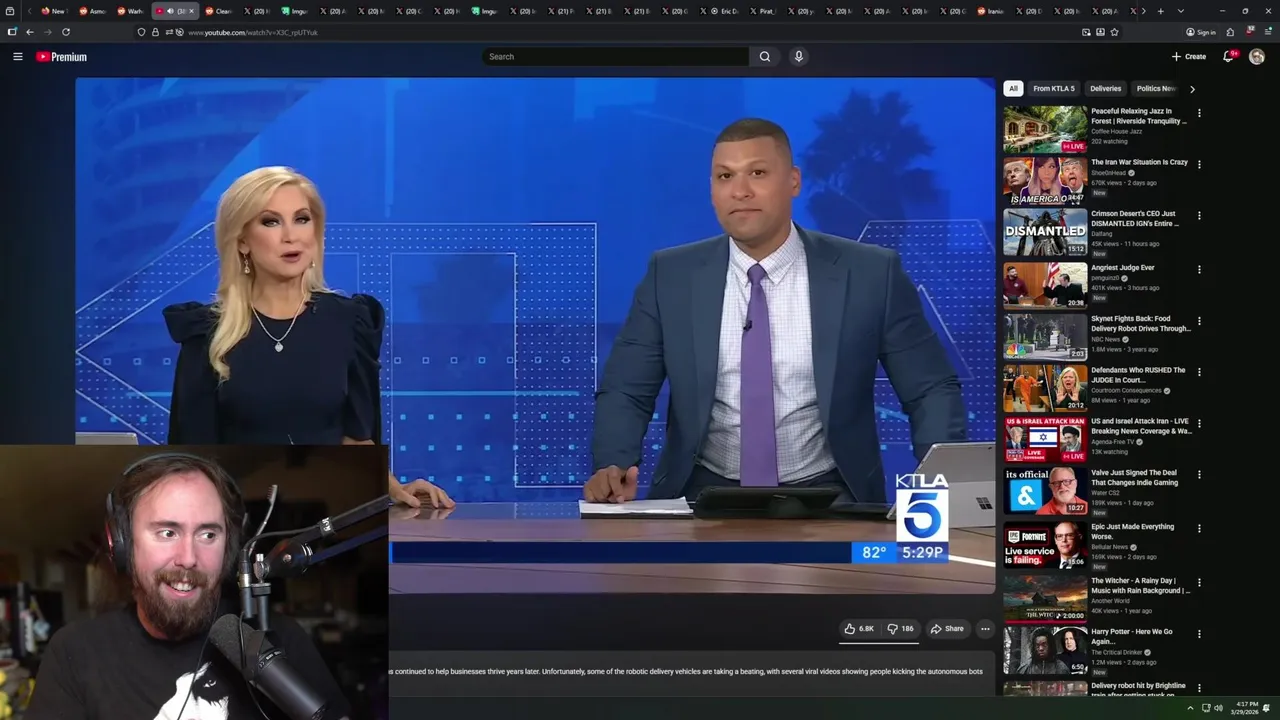Select the Politics News chip
The height and width of the screenshot is (720, 1280).
pos(1155,89)
